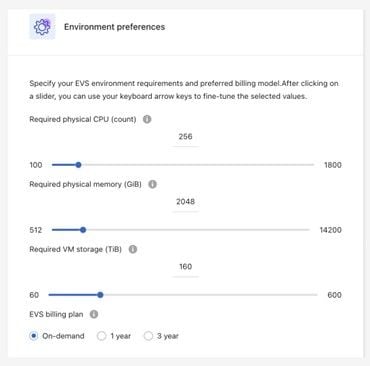Click the Environment preferences heading
The width and height of the screenshot is (370, 366).
click(114, 27)
